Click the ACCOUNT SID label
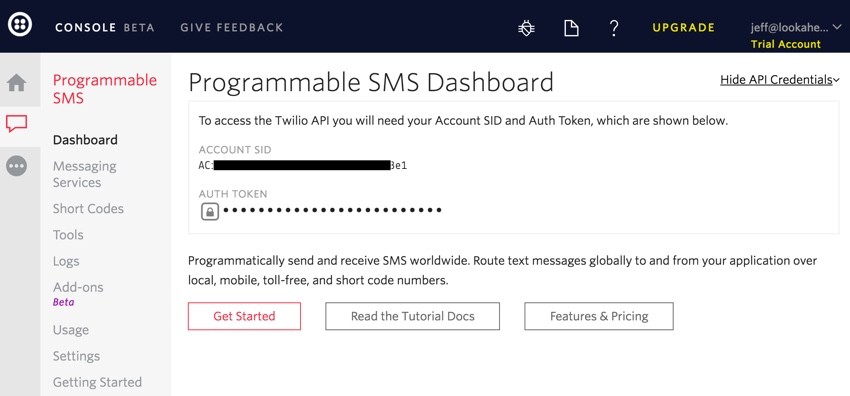Image resolution: width=850 pixels, height=396 pixels. coord(235,150)
